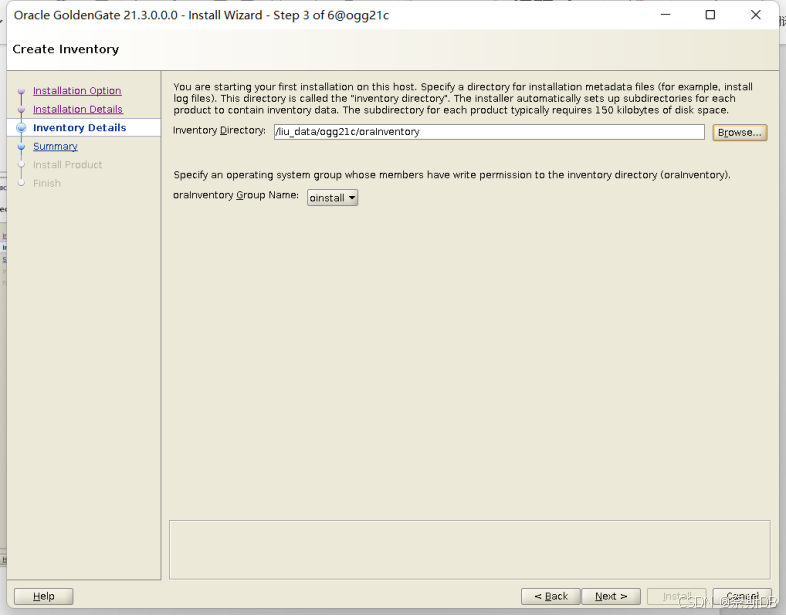Open the Installation Option step link
The image size is (786, 616).
(77, 91)
